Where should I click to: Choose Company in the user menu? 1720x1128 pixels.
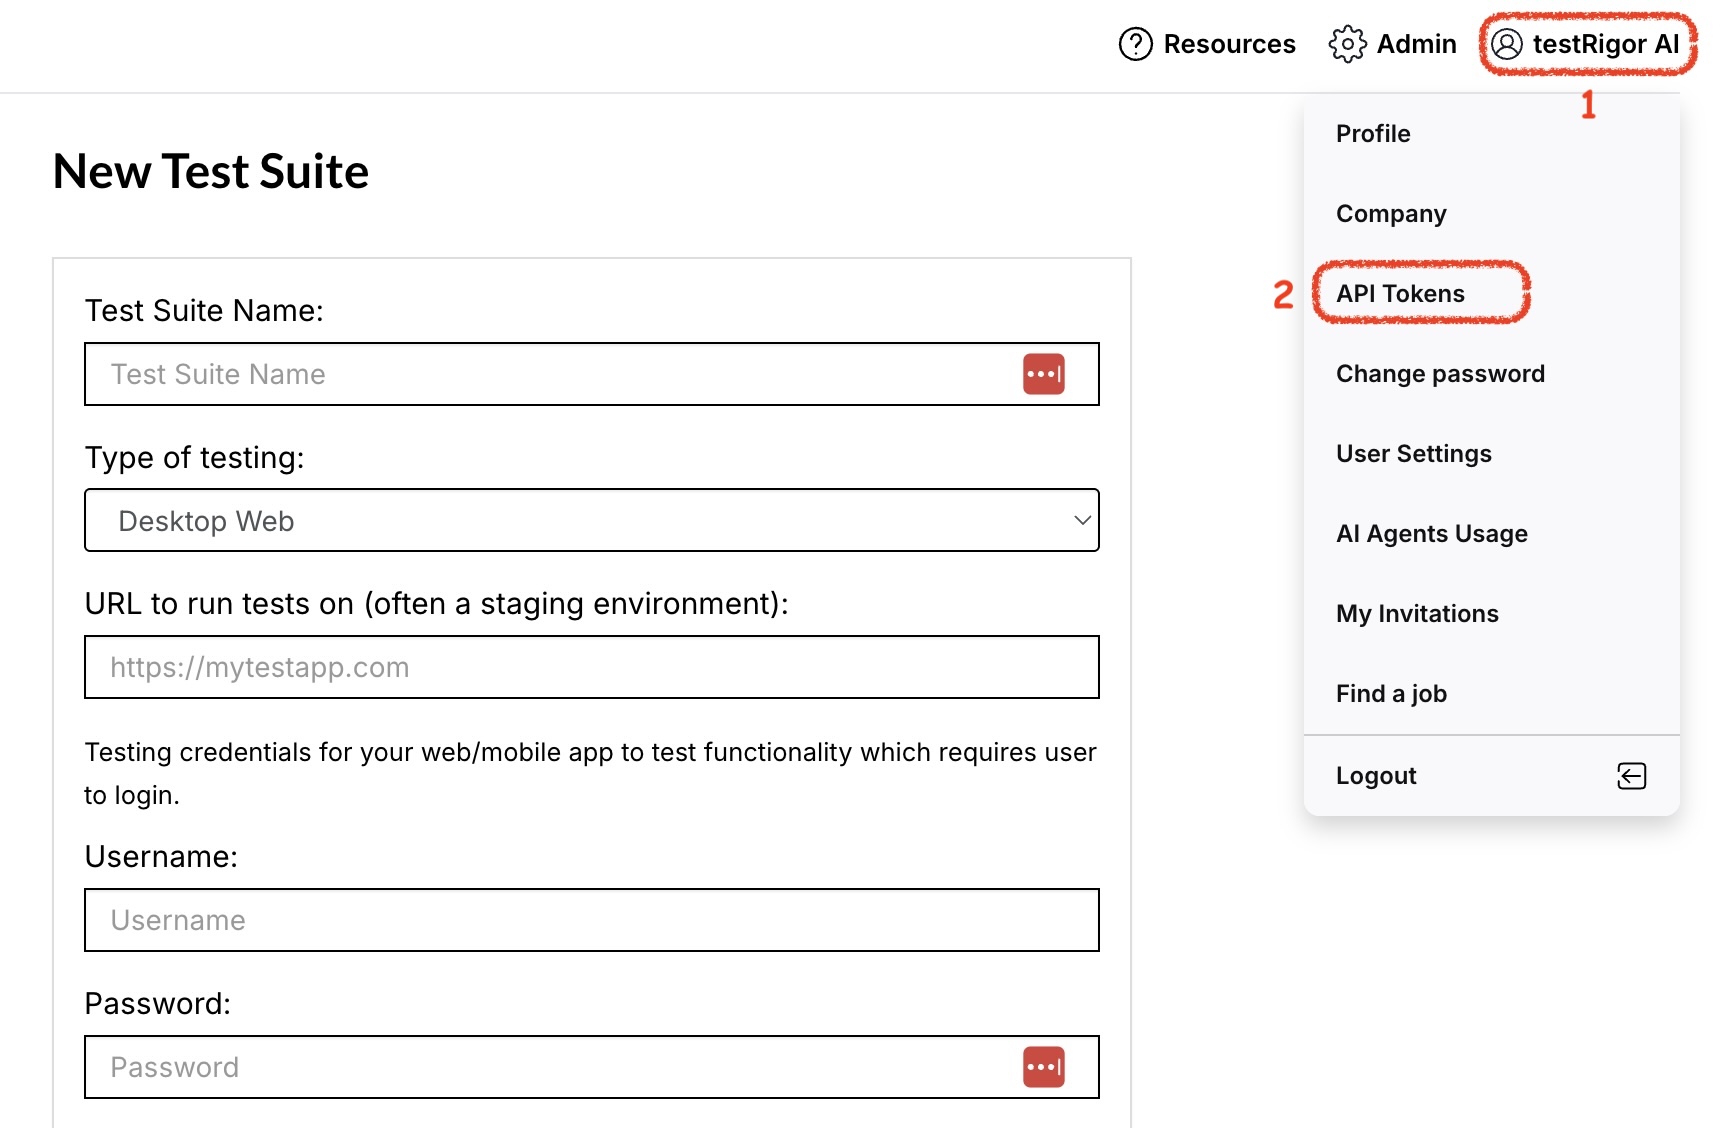[1391, 214]
